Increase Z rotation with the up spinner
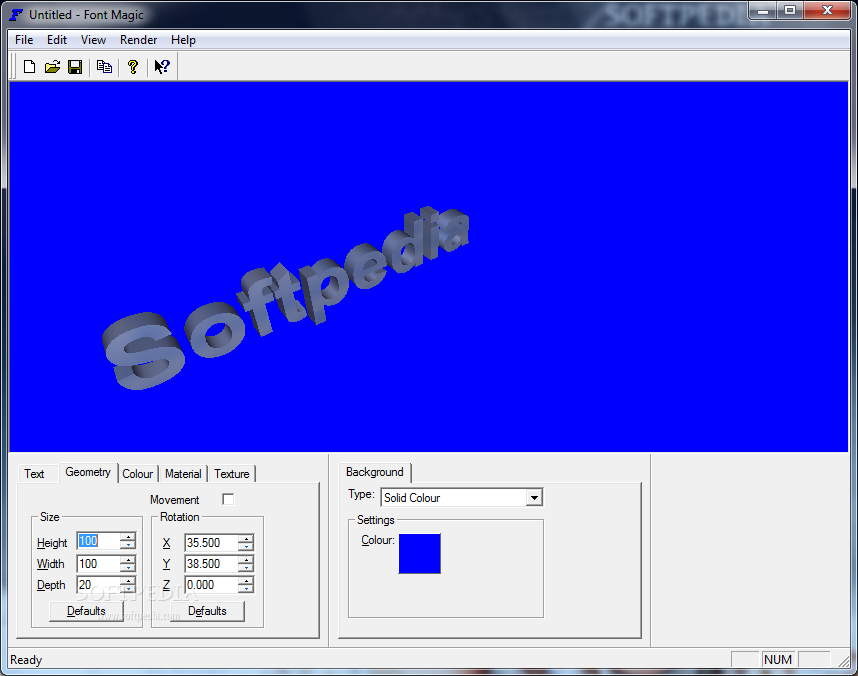 pyautogui.click(x=246, y=580)
